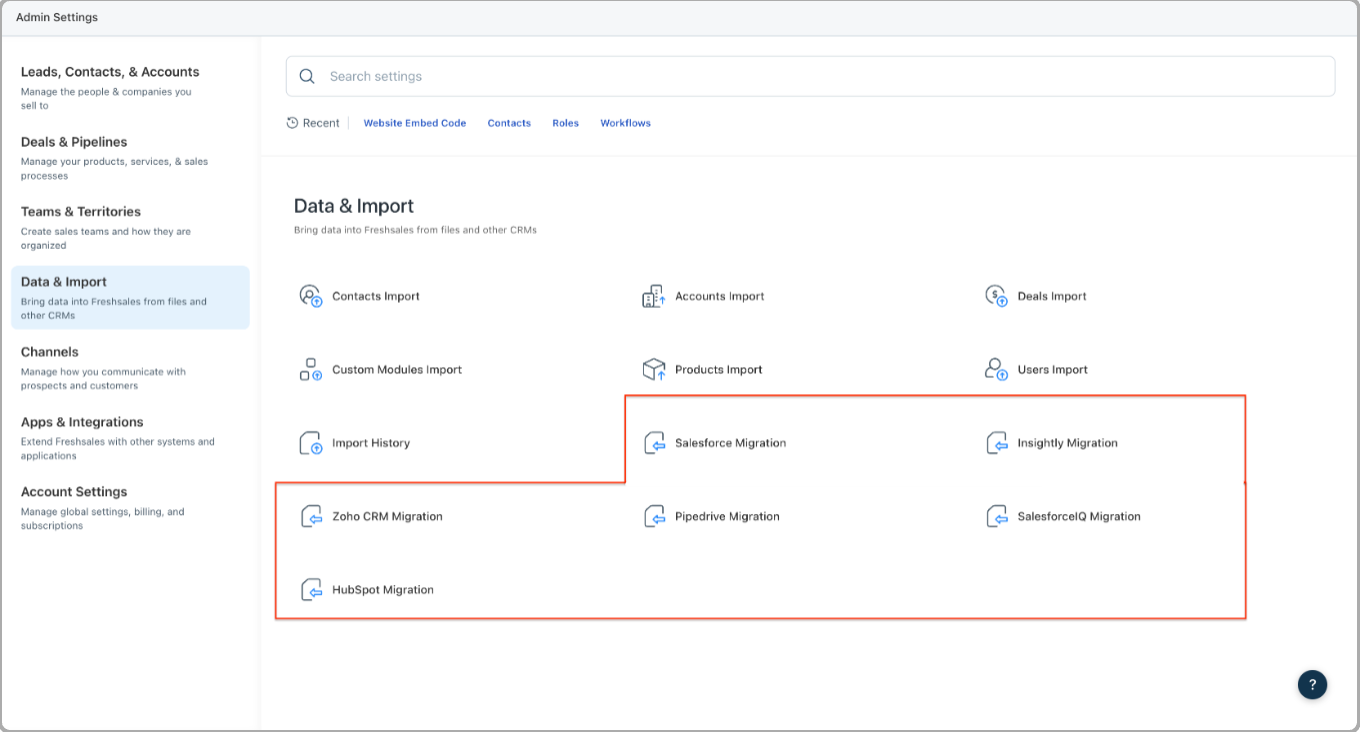Image resolution: width=1360 pixels, height=732 pixels.
Task: Click the search magnifier icon
Action: [307, 76]
